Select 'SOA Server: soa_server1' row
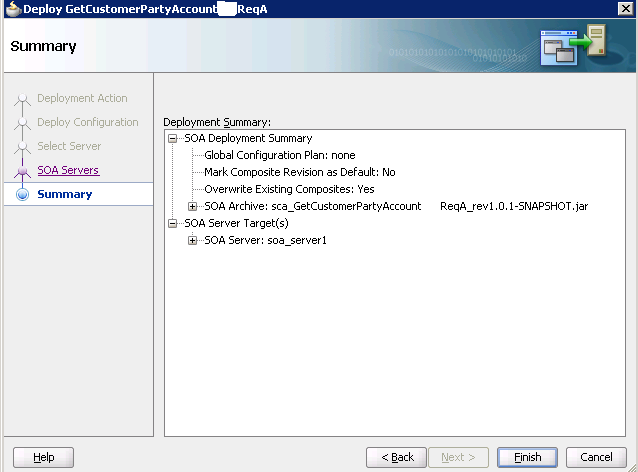Screen dimensions: 638x472 pos(265,240)
